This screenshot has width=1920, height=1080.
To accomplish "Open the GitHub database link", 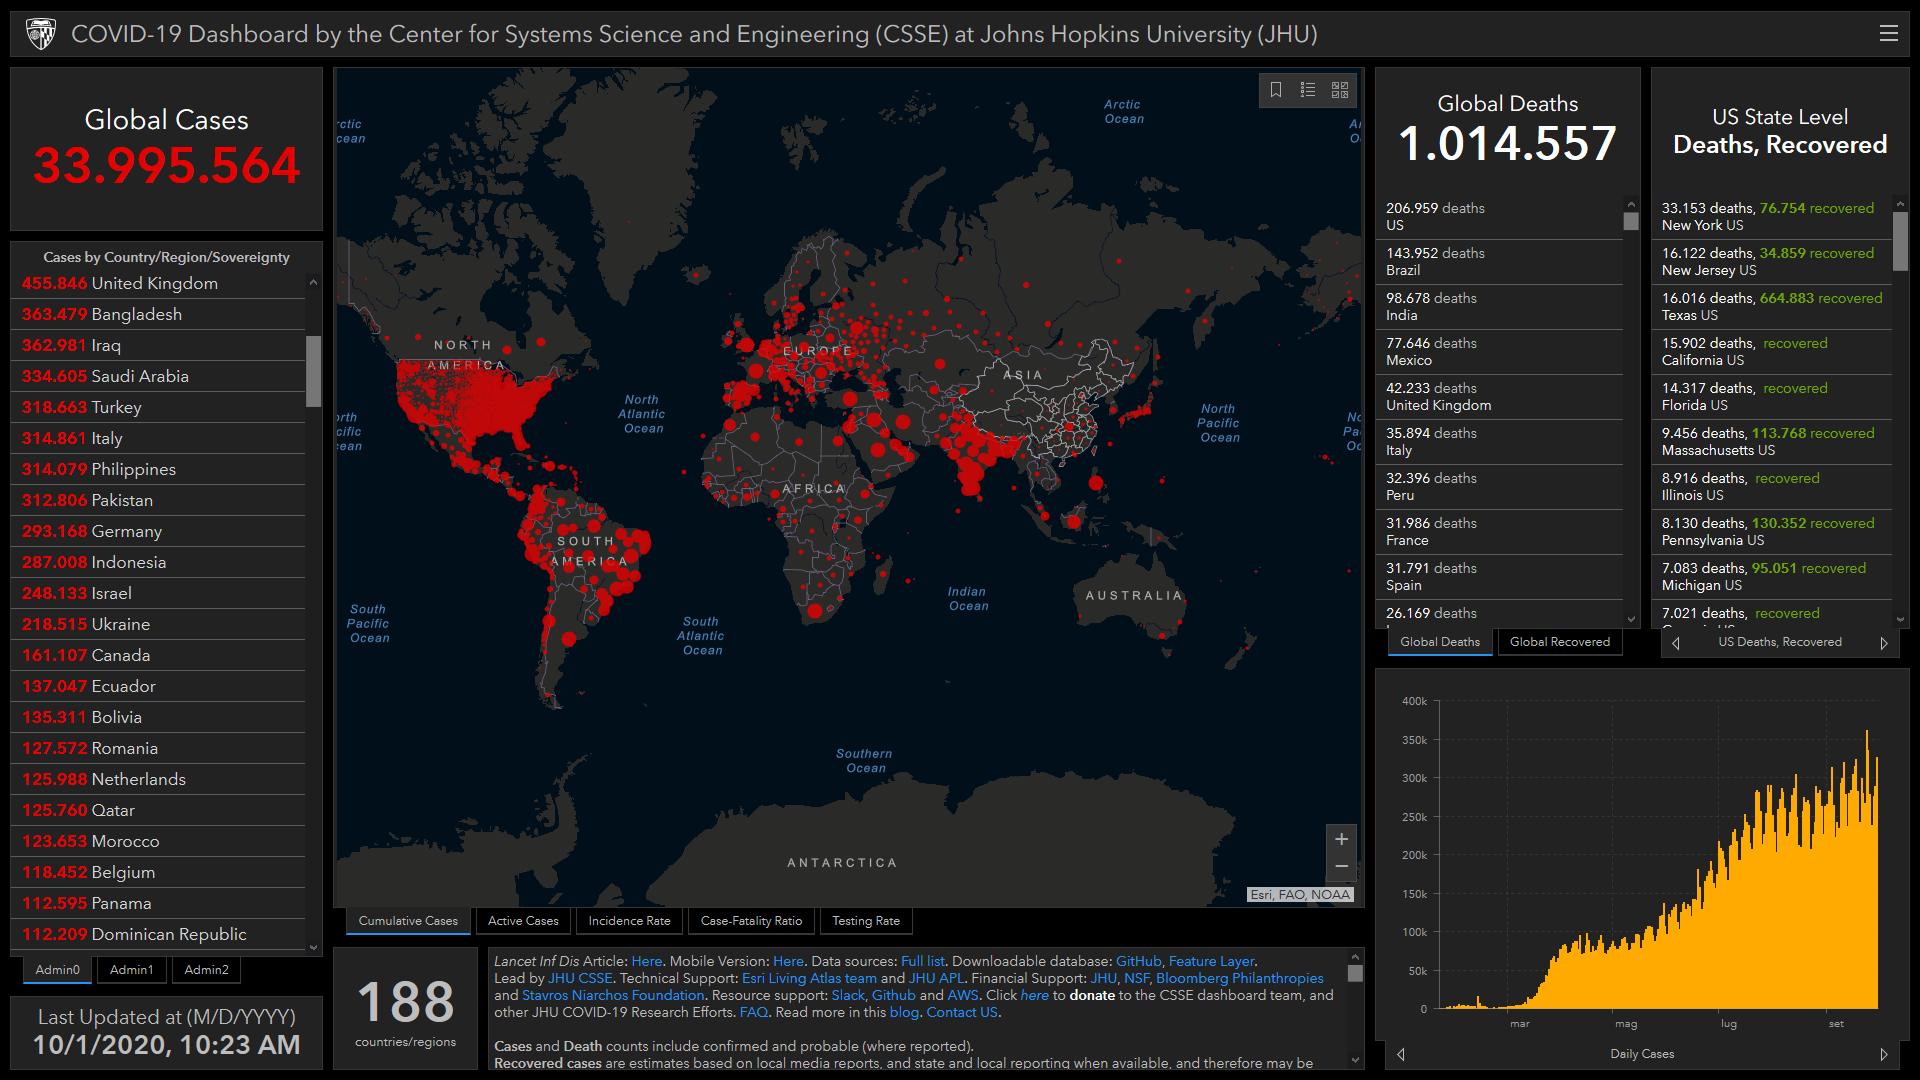I will (1138, 961).
